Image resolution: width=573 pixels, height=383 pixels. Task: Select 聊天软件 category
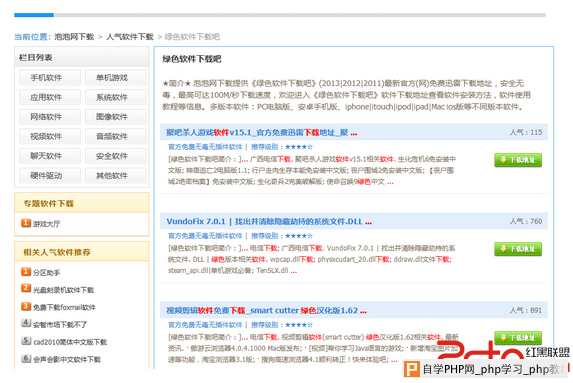[x=50, y=156]
